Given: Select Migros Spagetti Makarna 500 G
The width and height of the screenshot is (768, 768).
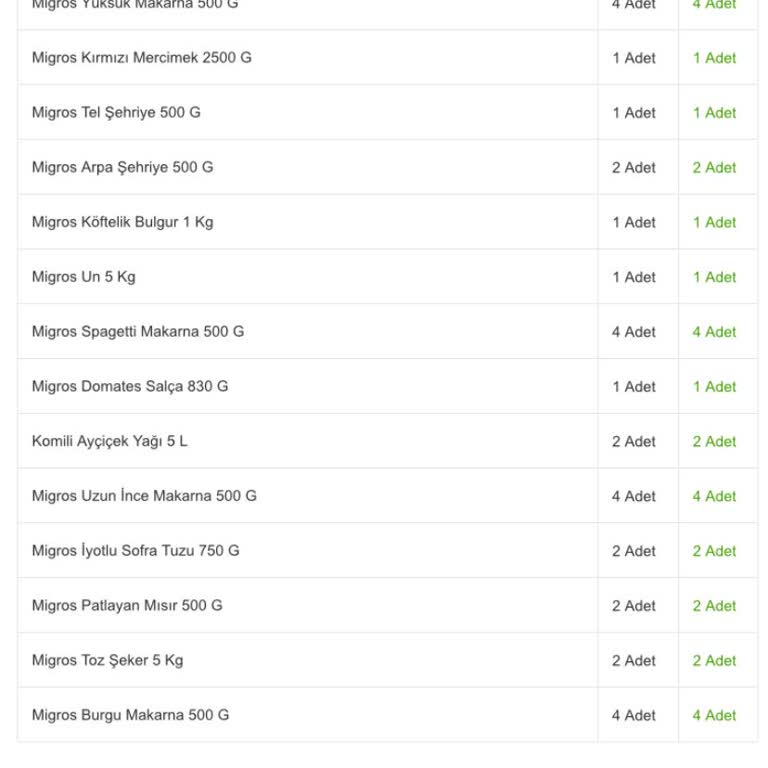Looking at the screenshot, I should [138, 332].
